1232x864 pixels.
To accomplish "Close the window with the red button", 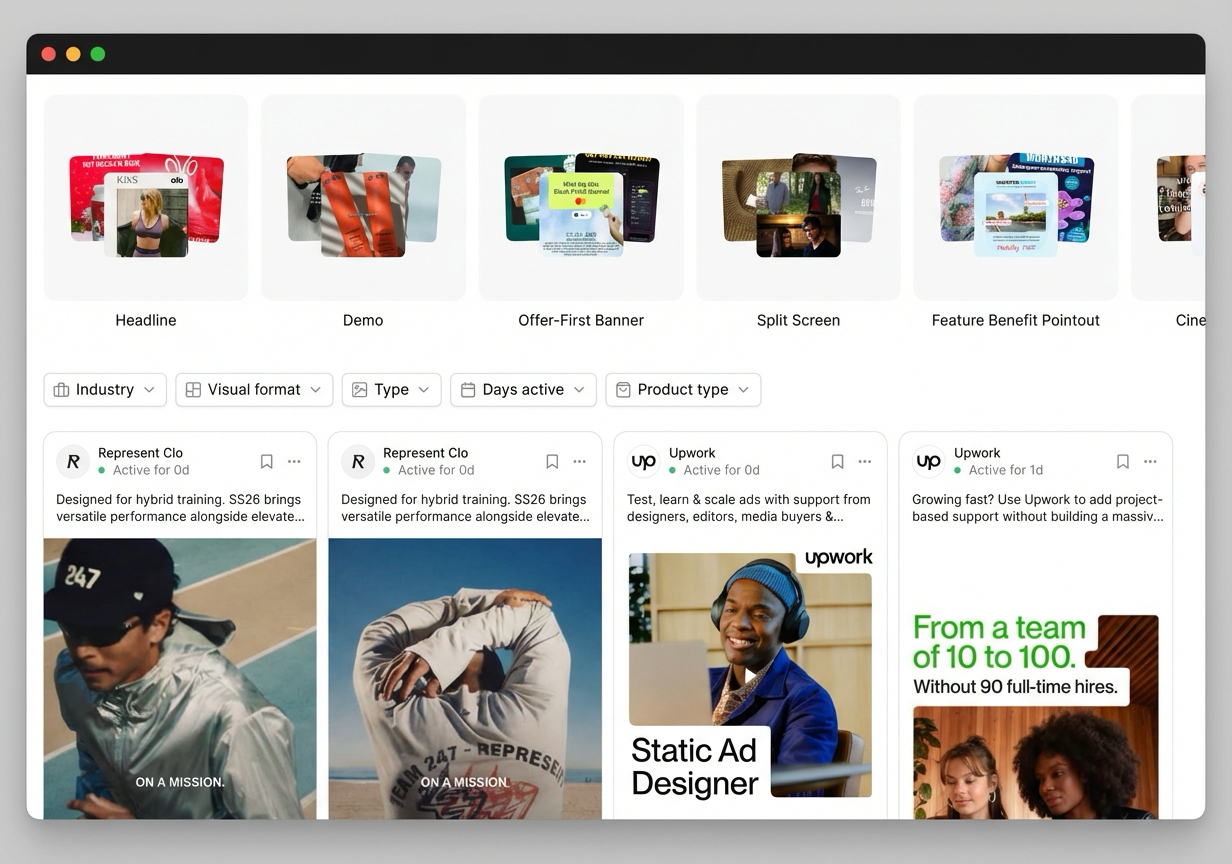I will click(49, 54).
